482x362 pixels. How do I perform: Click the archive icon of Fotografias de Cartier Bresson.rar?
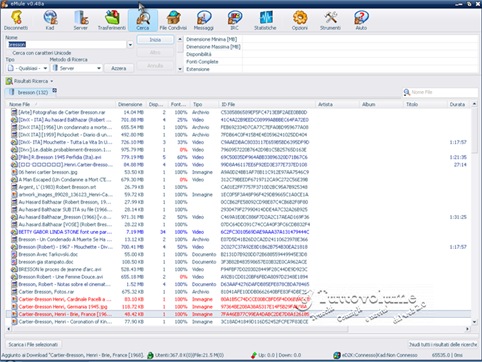14,112
